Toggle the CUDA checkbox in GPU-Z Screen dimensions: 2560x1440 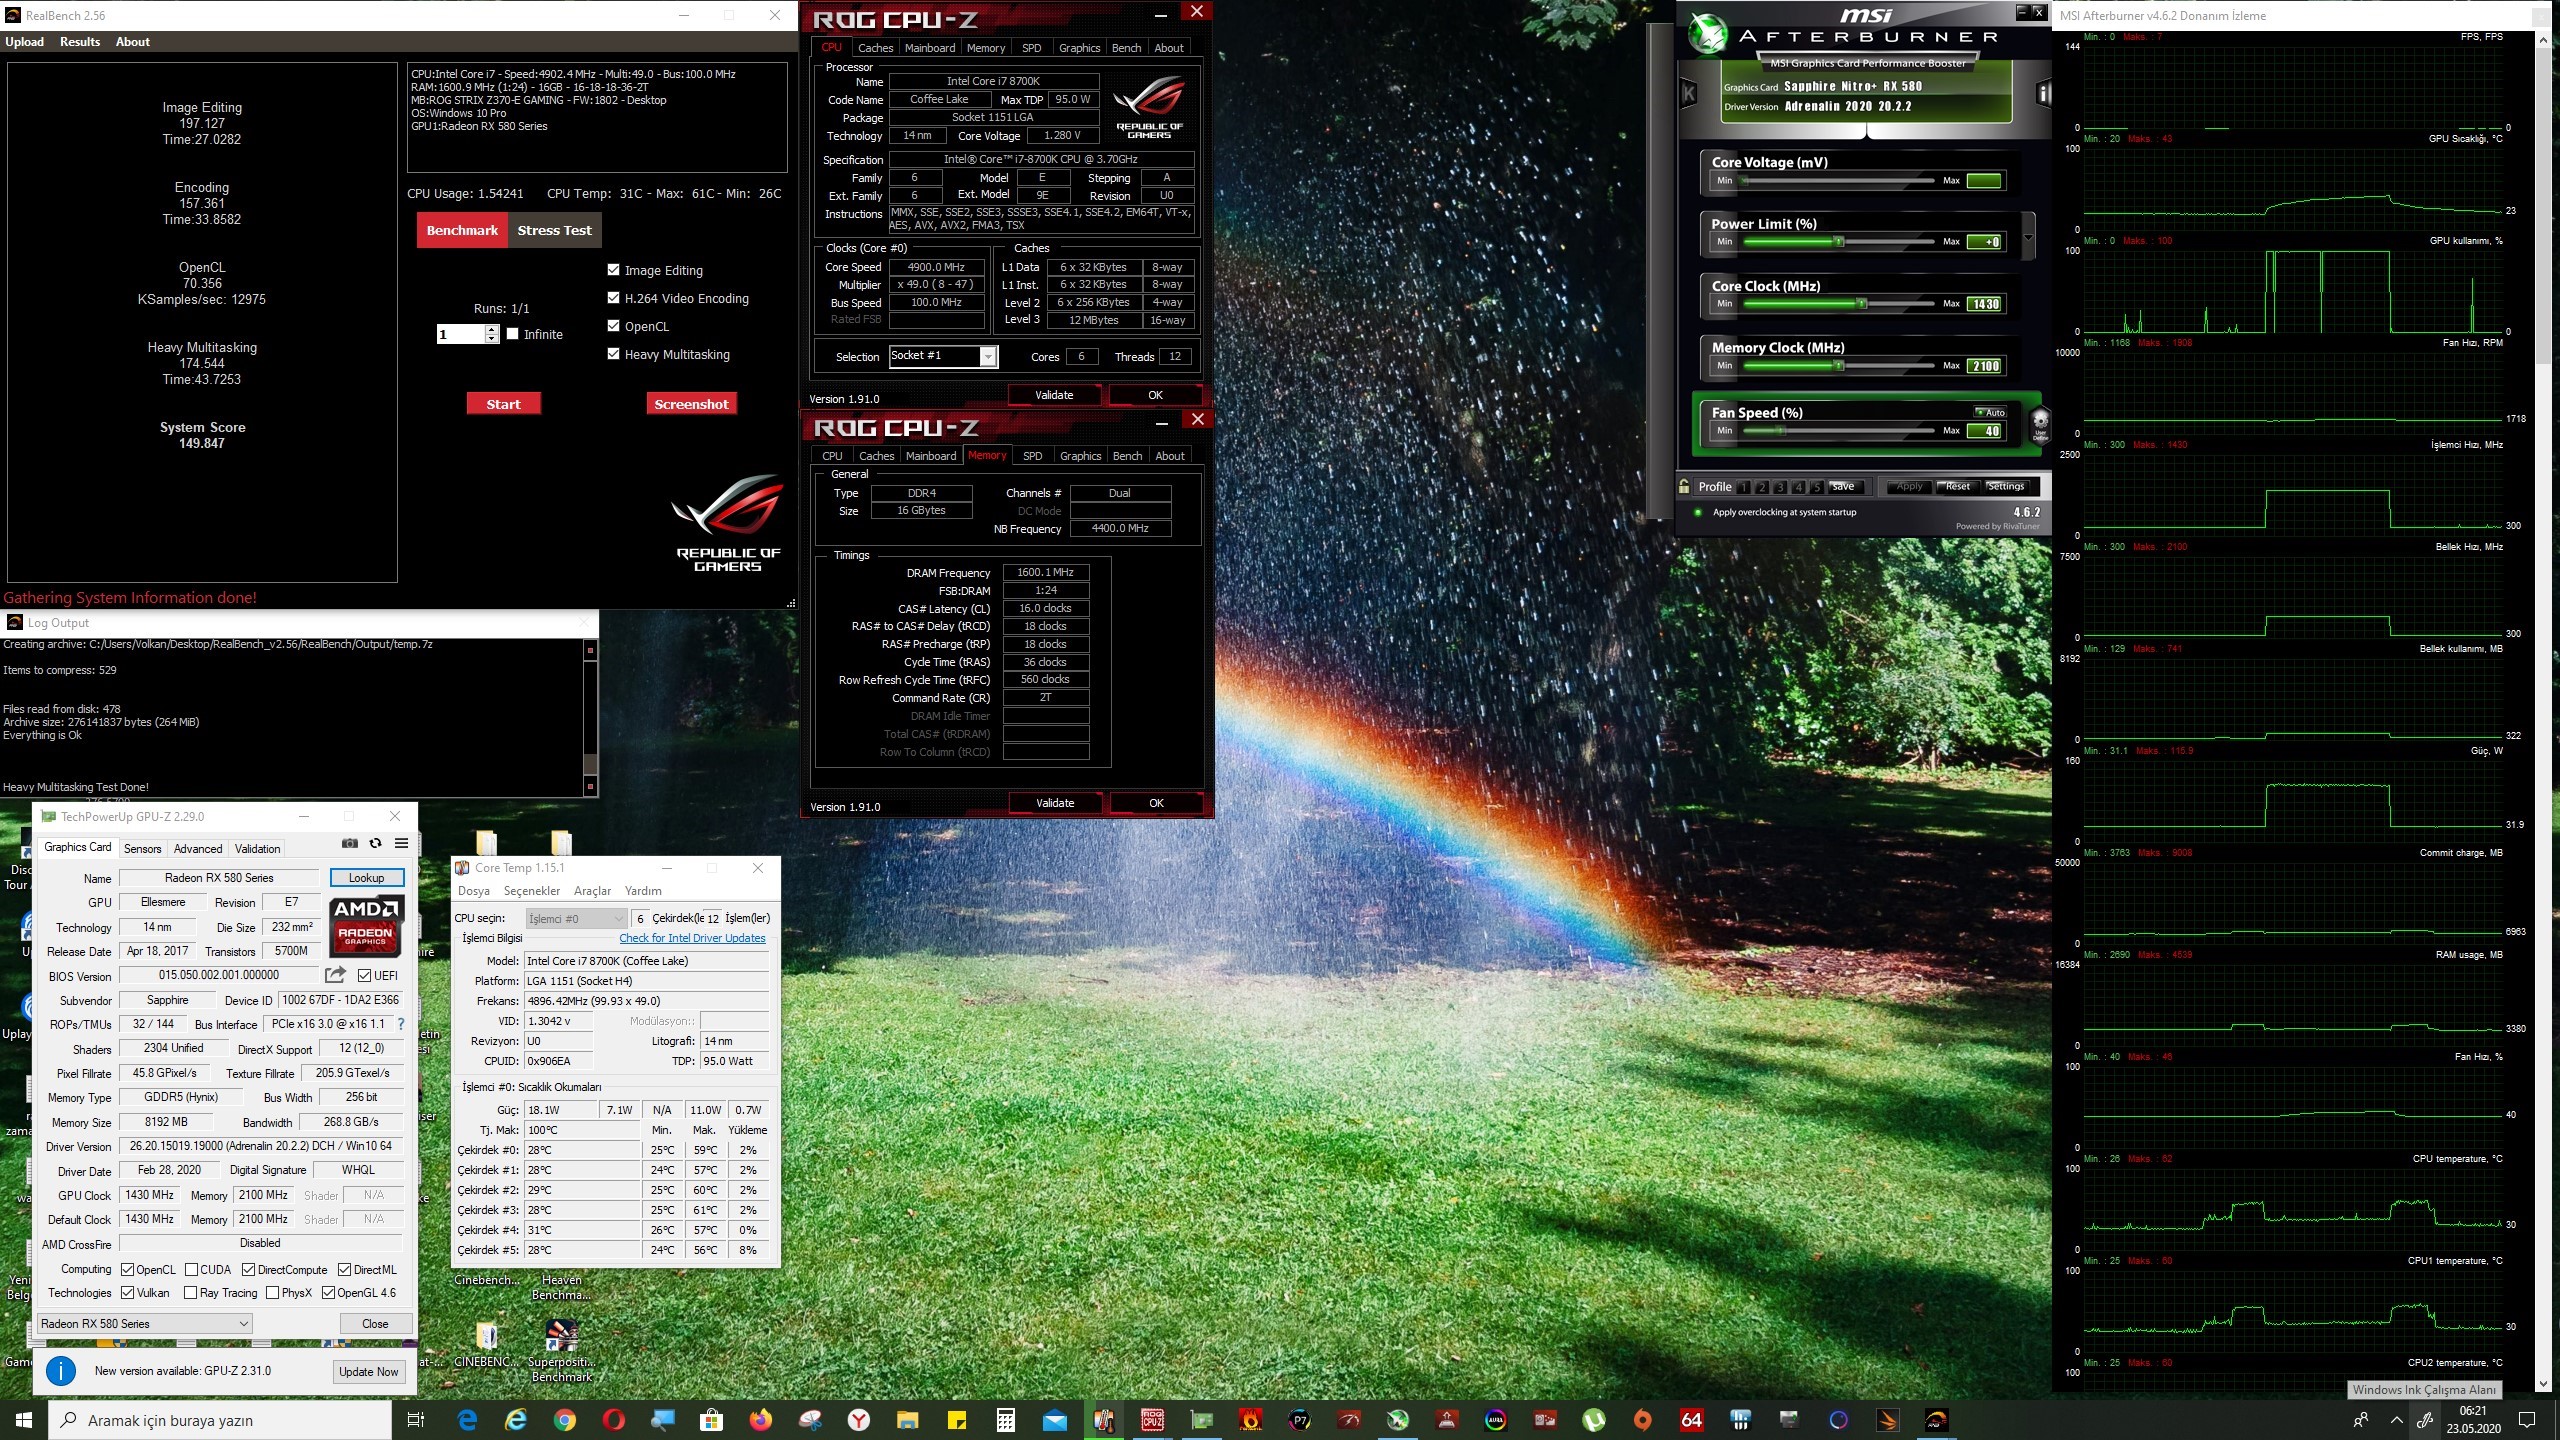coord(191,1270)
